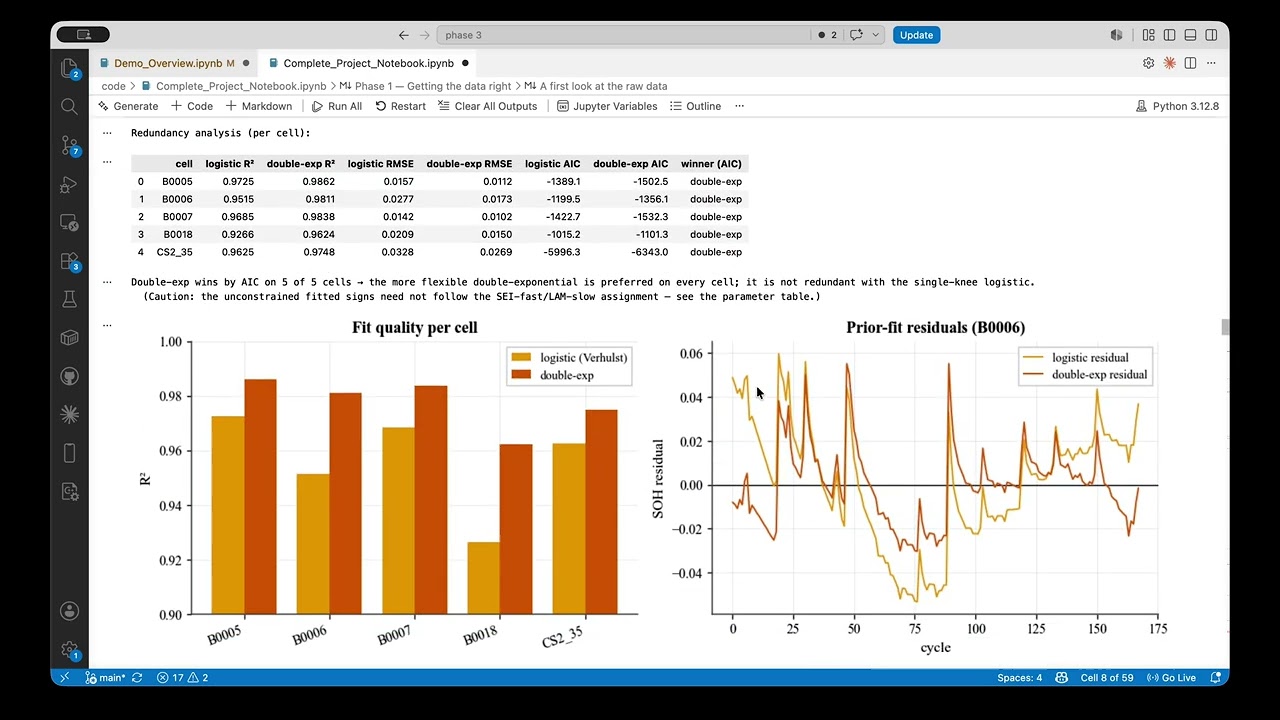Synchronize changes in the status bar
The height and width of the screenshot is (720, 1280).
(137, 678)
